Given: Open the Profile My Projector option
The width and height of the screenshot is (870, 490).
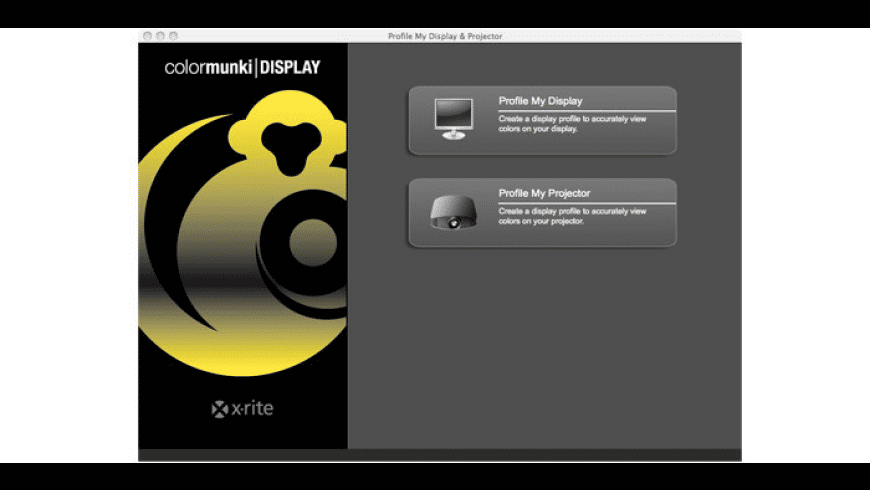Looking at the screenshot, I should coord(543,213).
